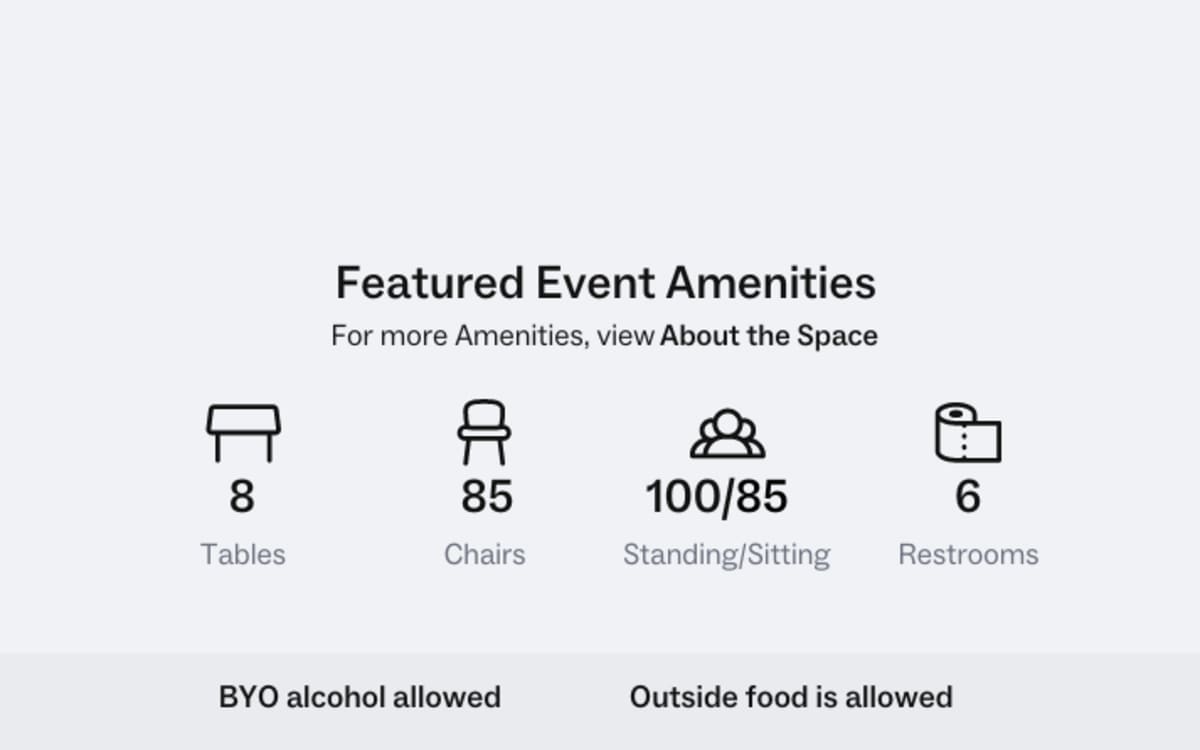1200x750 pixels.
Task: Click the Outside food is allowed text
Action: tap(791, 697)
